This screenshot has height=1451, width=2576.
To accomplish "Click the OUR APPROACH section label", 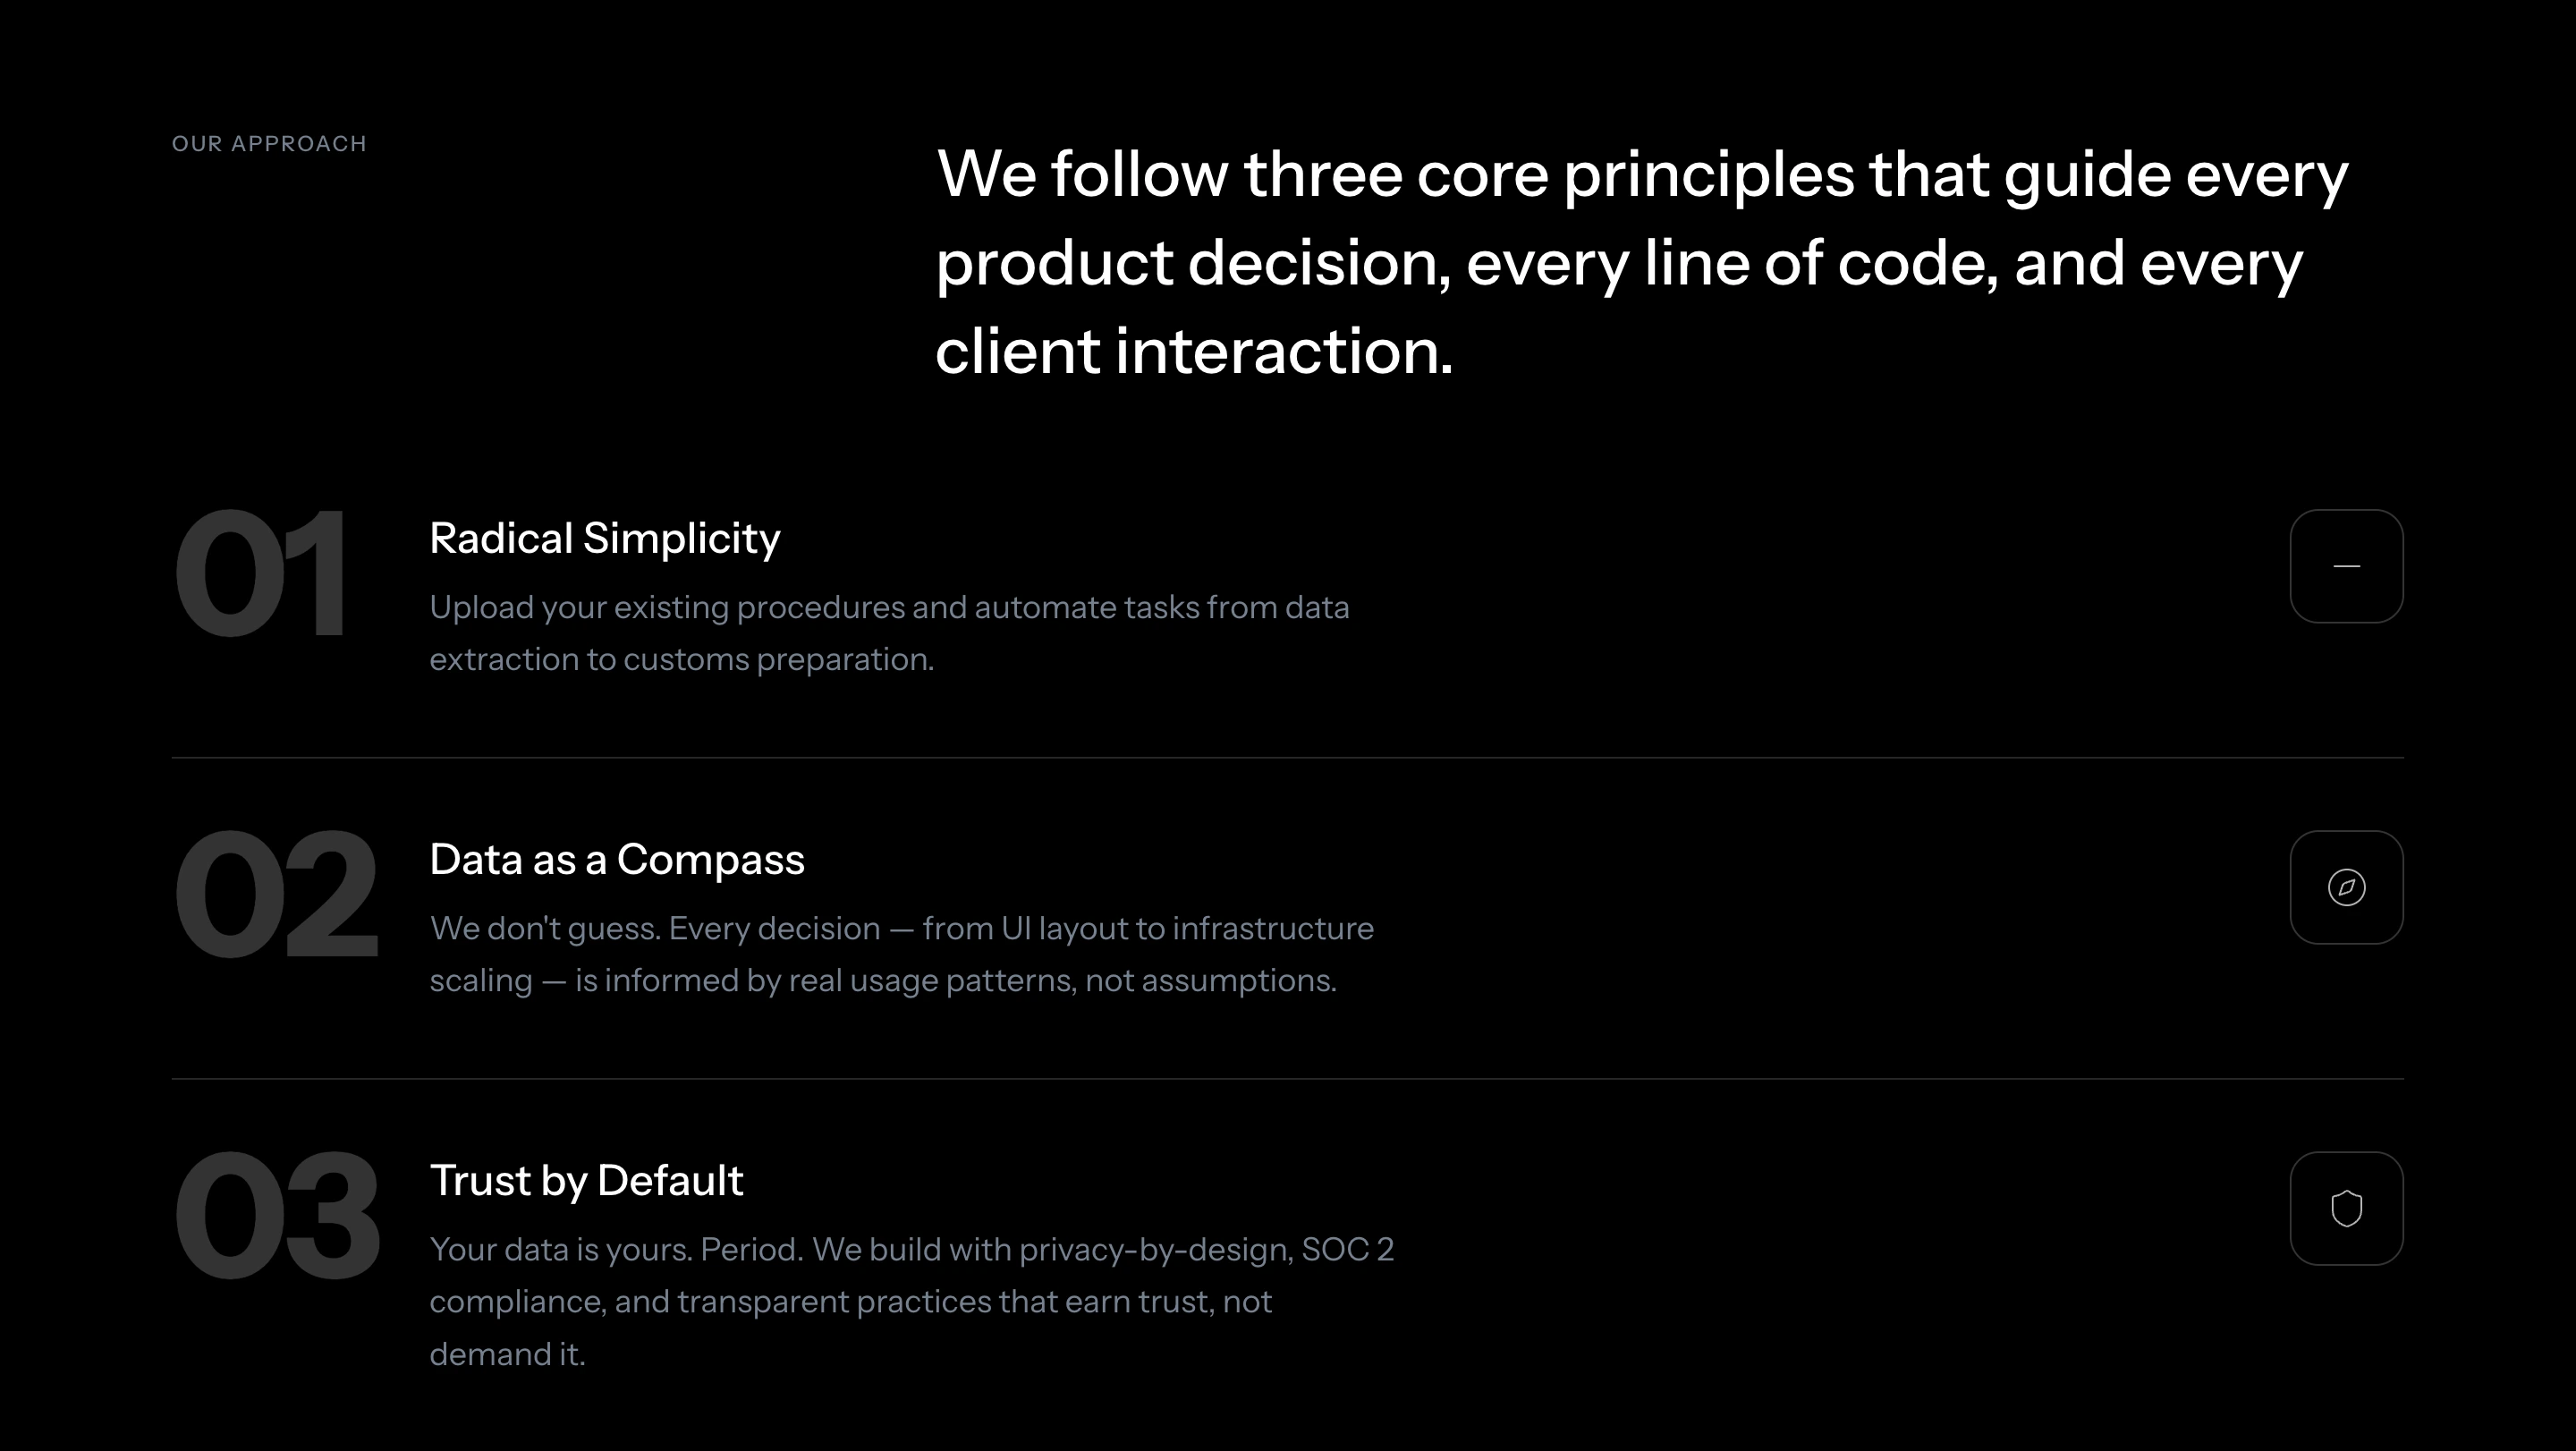I will coord(269,143).
